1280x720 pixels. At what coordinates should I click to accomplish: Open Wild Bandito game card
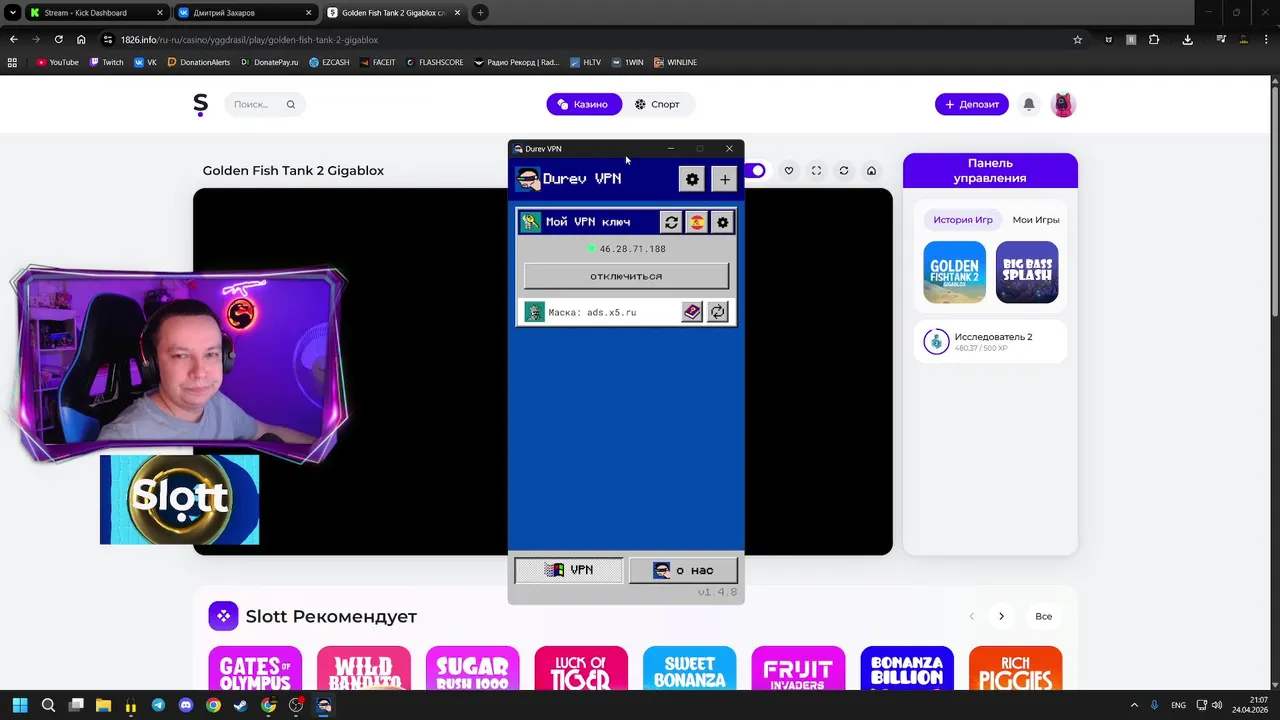point(364,668)
